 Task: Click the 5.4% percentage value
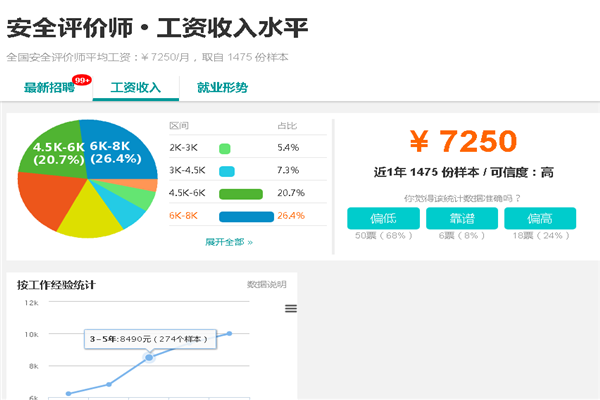click(x=288, y=148)
